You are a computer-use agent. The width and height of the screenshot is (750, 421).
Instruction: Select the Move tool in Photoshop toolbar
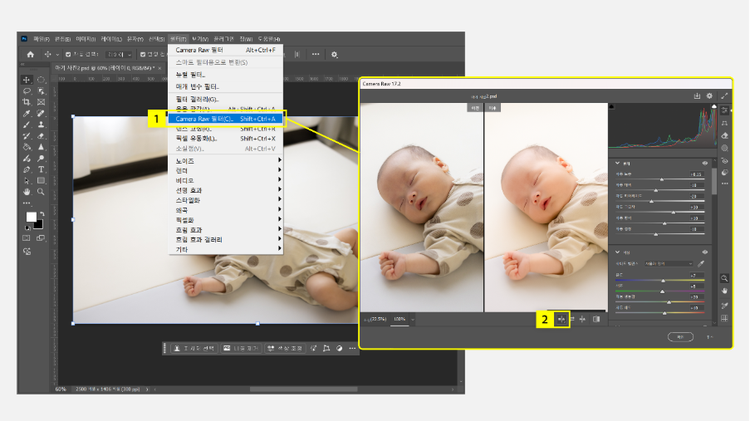coord(26,80)
